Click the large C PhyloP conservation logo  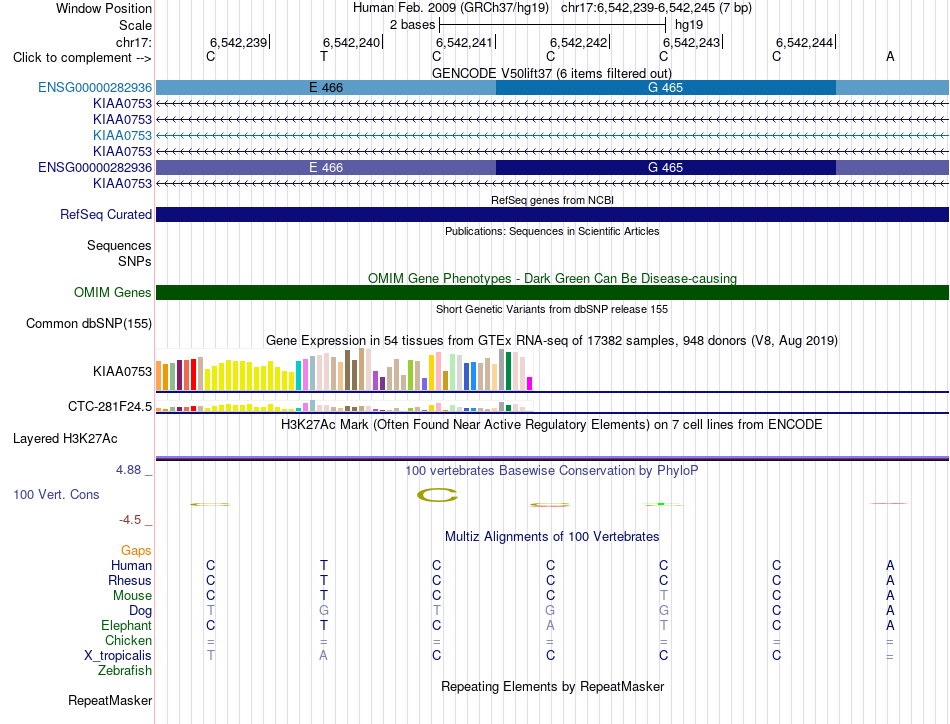[x=437, y=495]
